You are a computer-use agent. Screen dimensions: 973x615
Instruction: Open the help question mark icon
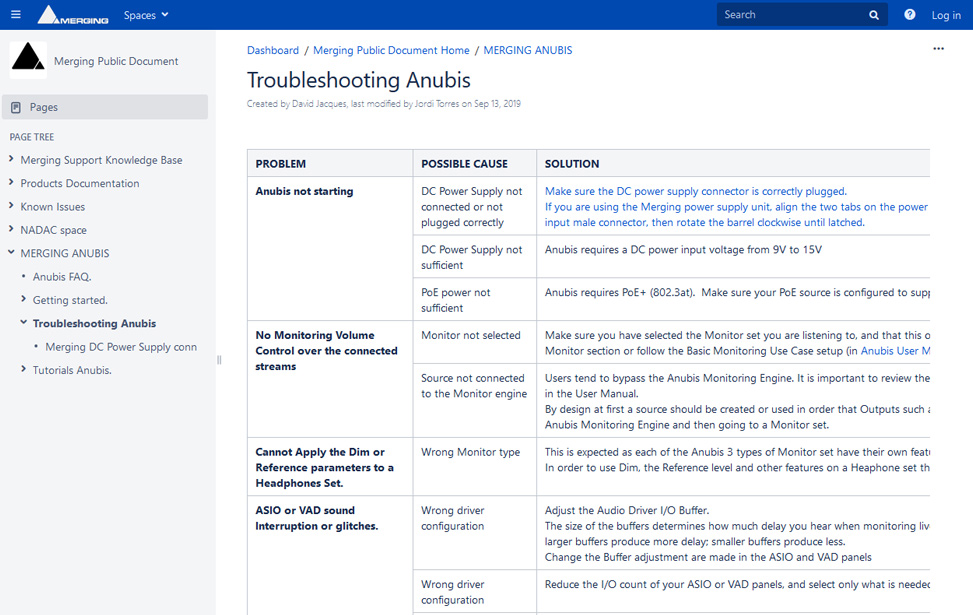pyautogui.click(x=910, y=15)
